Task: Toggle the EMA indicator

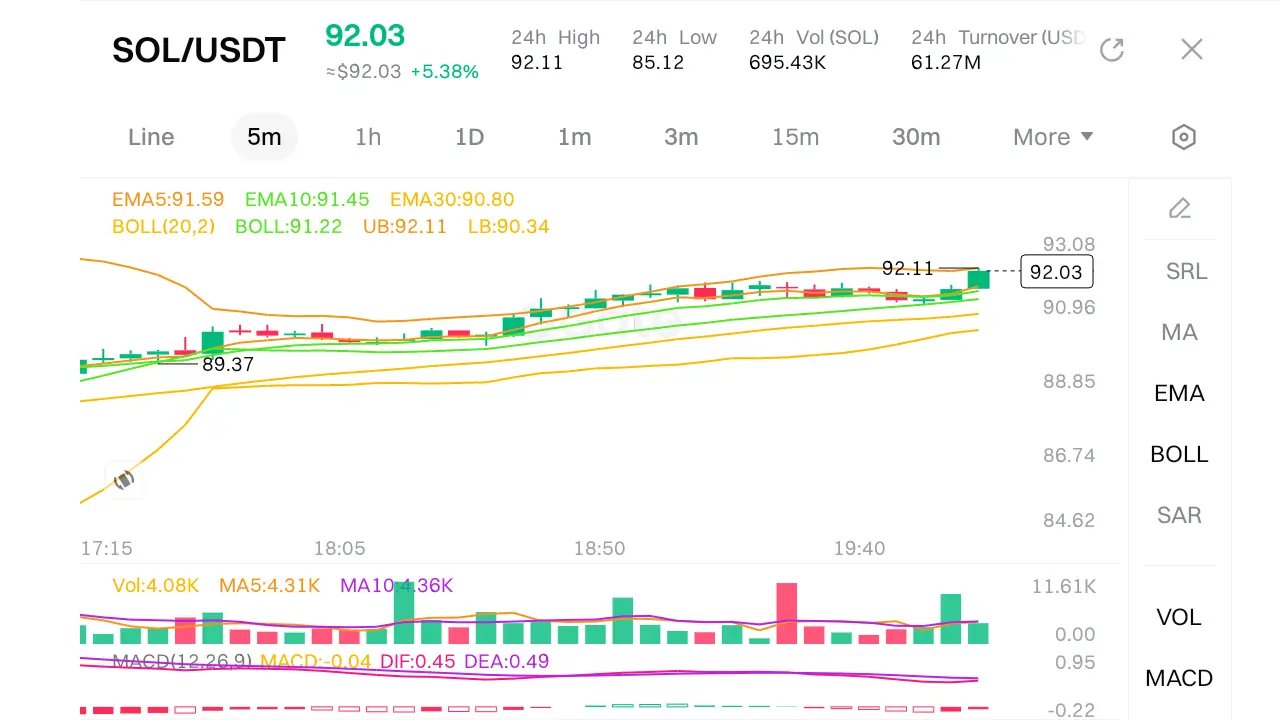Action: [1180, 393]
